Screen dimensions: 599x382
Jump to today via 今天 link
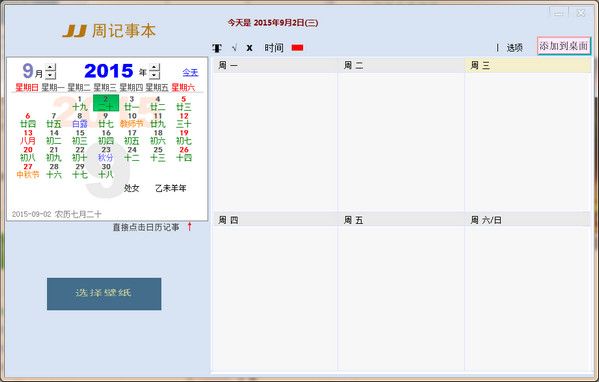click(x=190, y=72)
